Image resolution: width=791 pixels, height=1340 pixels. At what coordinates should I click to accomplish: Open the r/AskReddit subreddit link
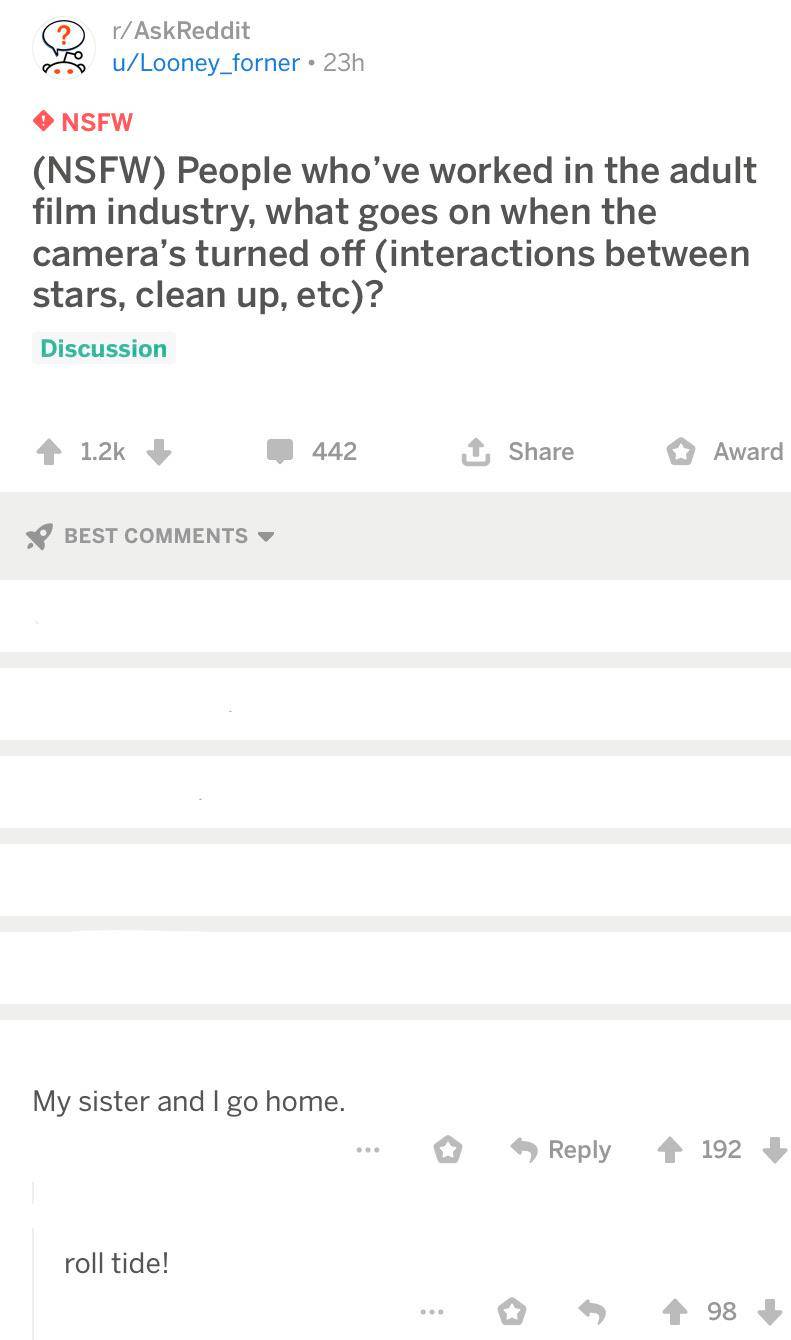[x=180, y=31]
